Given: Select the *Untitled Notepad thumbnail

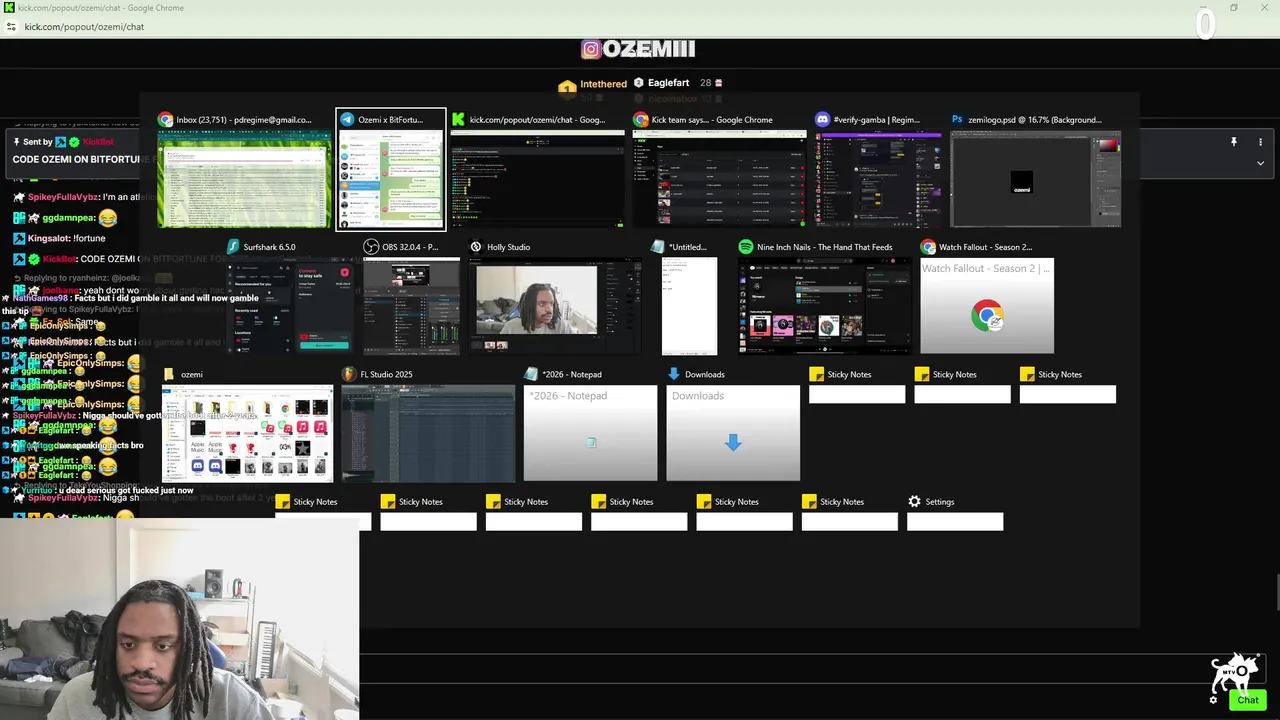Looking at the screenshot, I should click(x=689, y=306).
